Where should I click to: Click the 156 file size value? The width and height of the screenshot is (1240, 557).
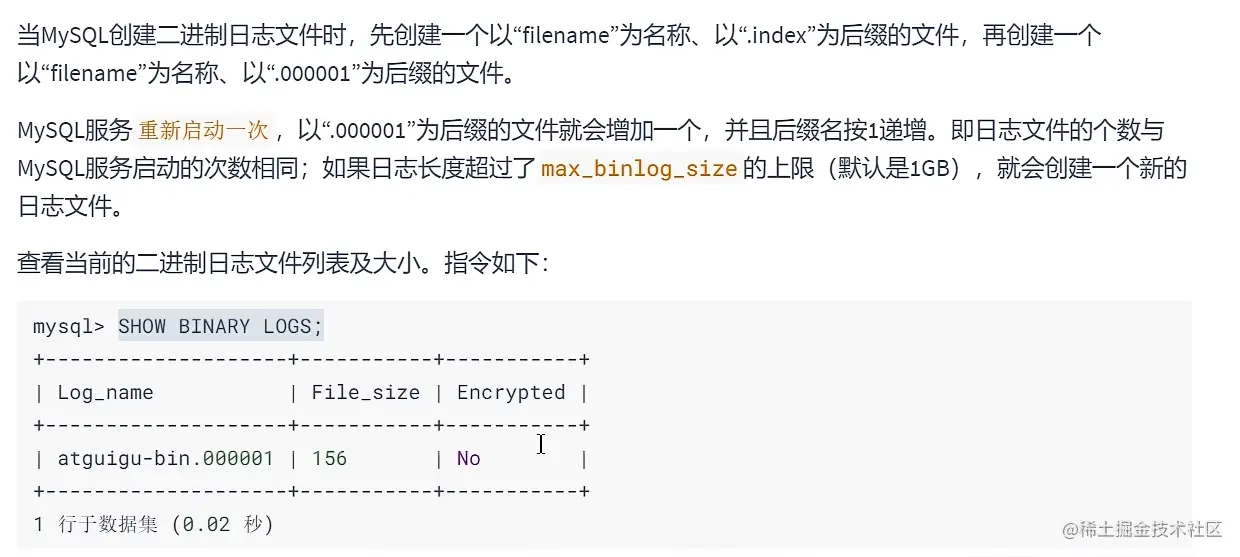(329, 459)
